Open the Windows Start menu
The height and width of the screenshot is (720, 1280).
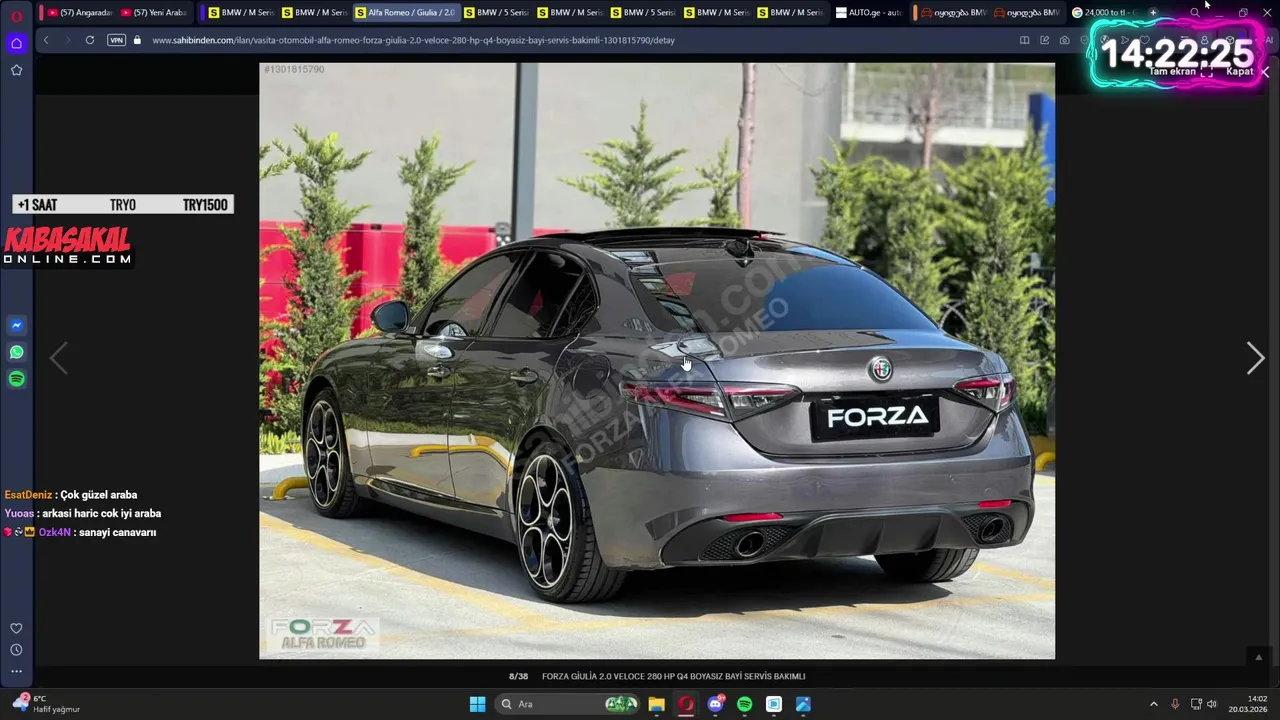pyautogui.click(x=477, y=704)
